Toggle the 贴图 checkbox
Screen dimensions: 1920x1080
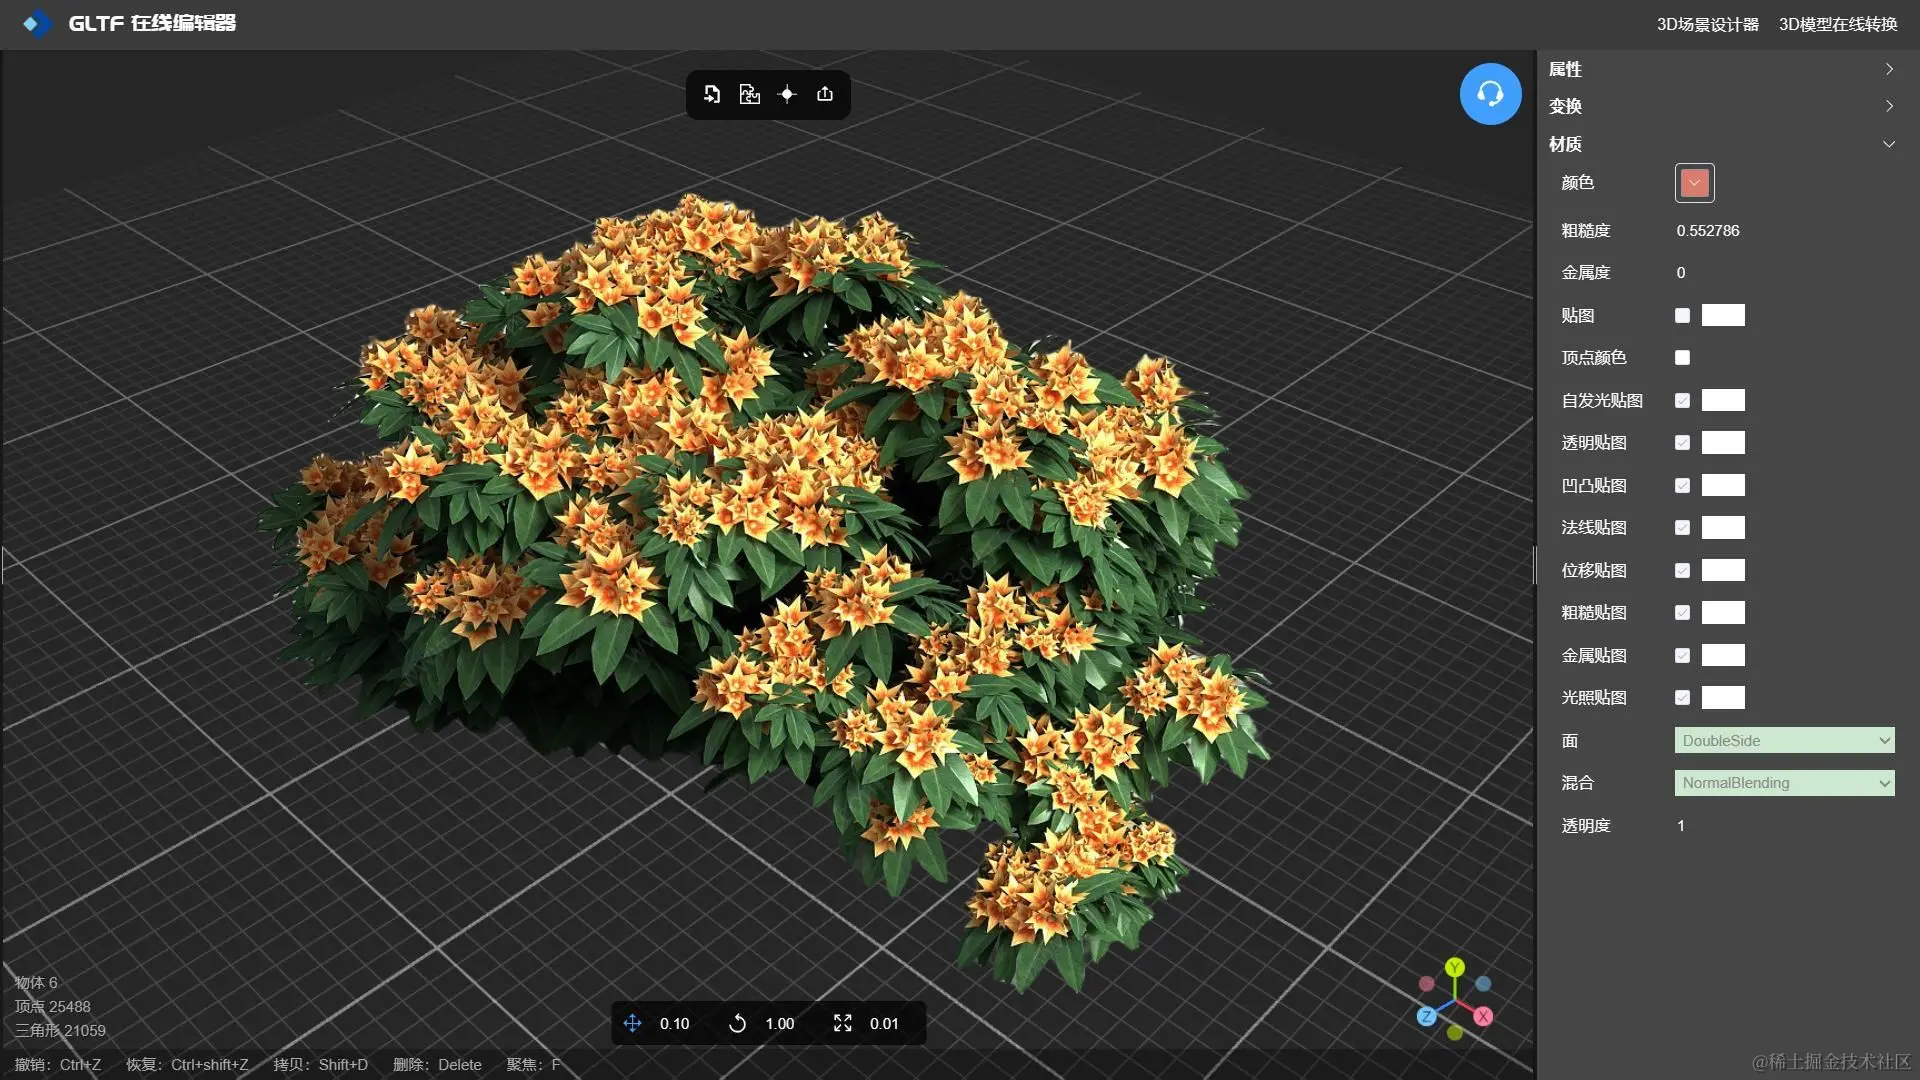coord(1682,316)
